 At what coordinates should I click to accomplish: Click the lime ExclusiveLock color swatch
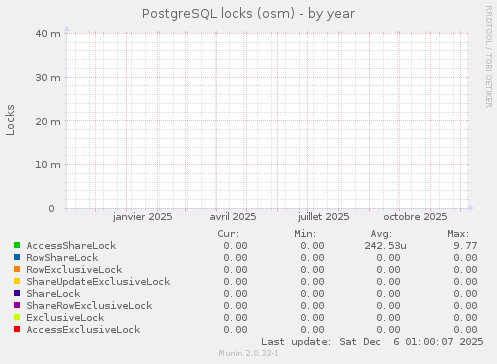[x=17, y=317]
